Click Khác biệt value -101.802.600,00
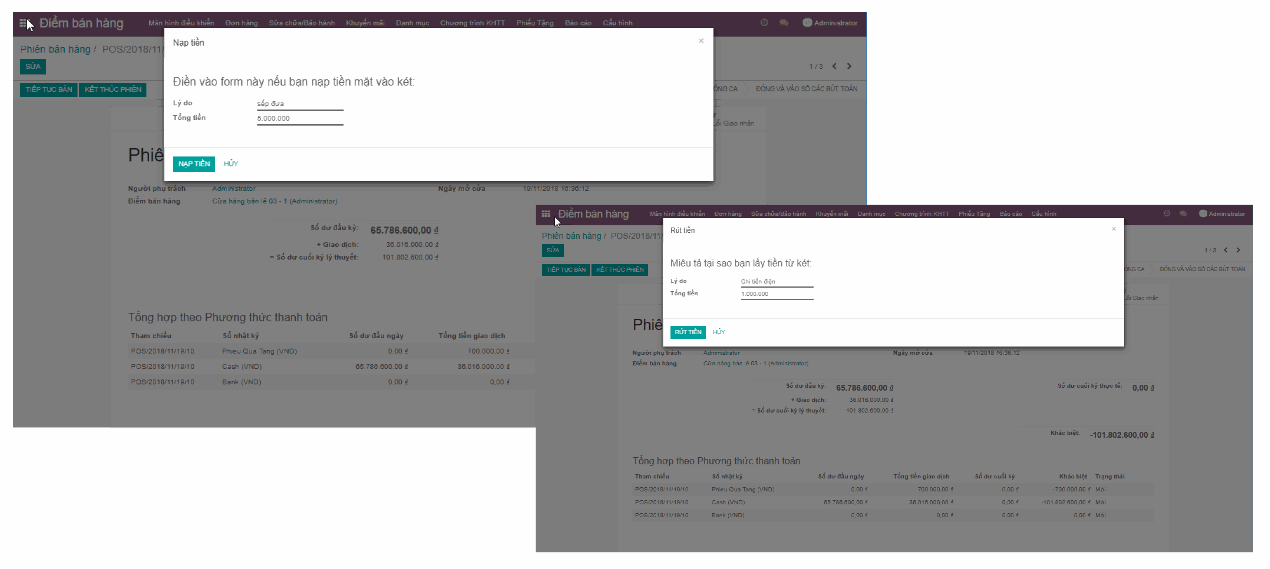The height and width of the screenshot is (569, 1270). pos(1120,435)
